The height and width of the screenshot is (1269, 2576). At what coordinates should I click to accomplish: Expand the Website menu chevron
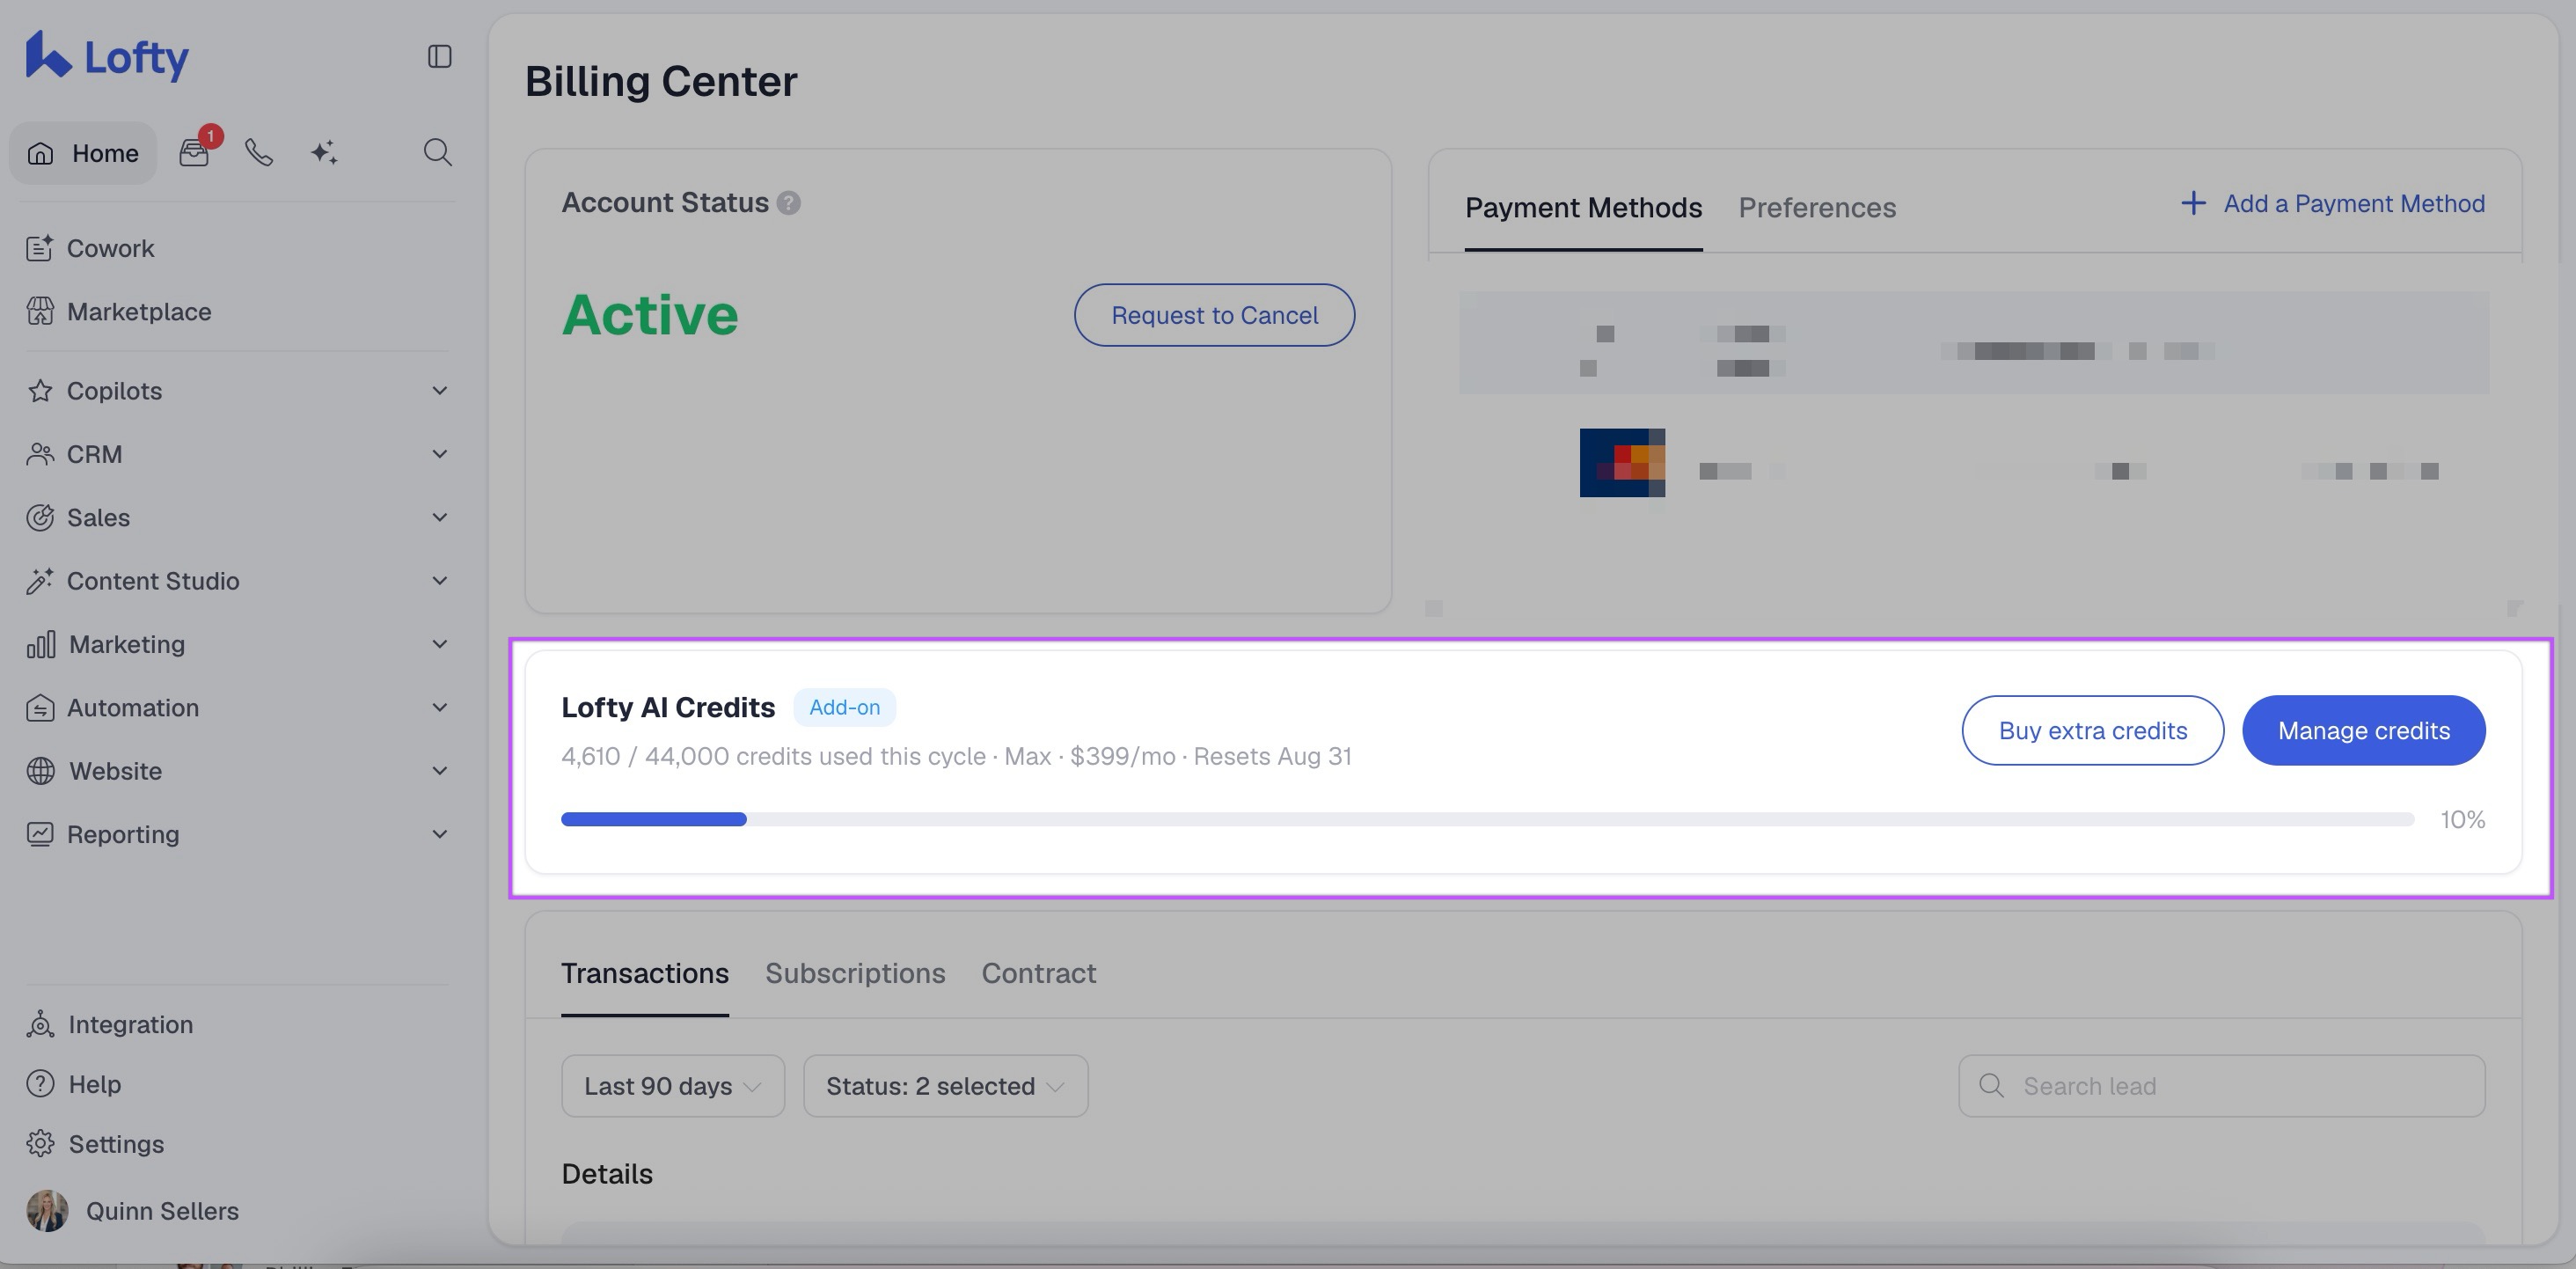tap(440, 771)
